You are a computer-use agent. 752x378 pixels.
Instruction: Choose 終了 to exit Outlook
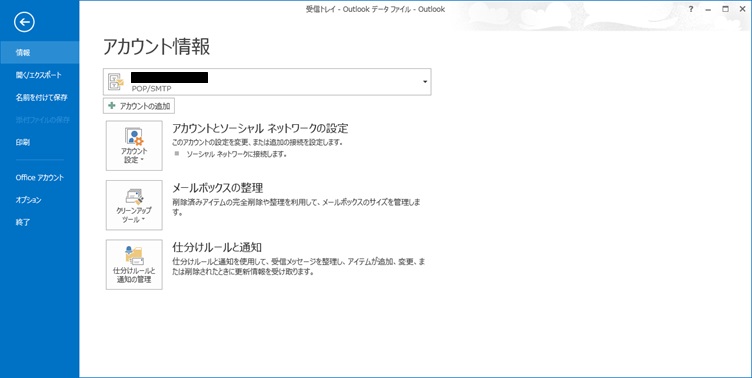tap(39, 223)
